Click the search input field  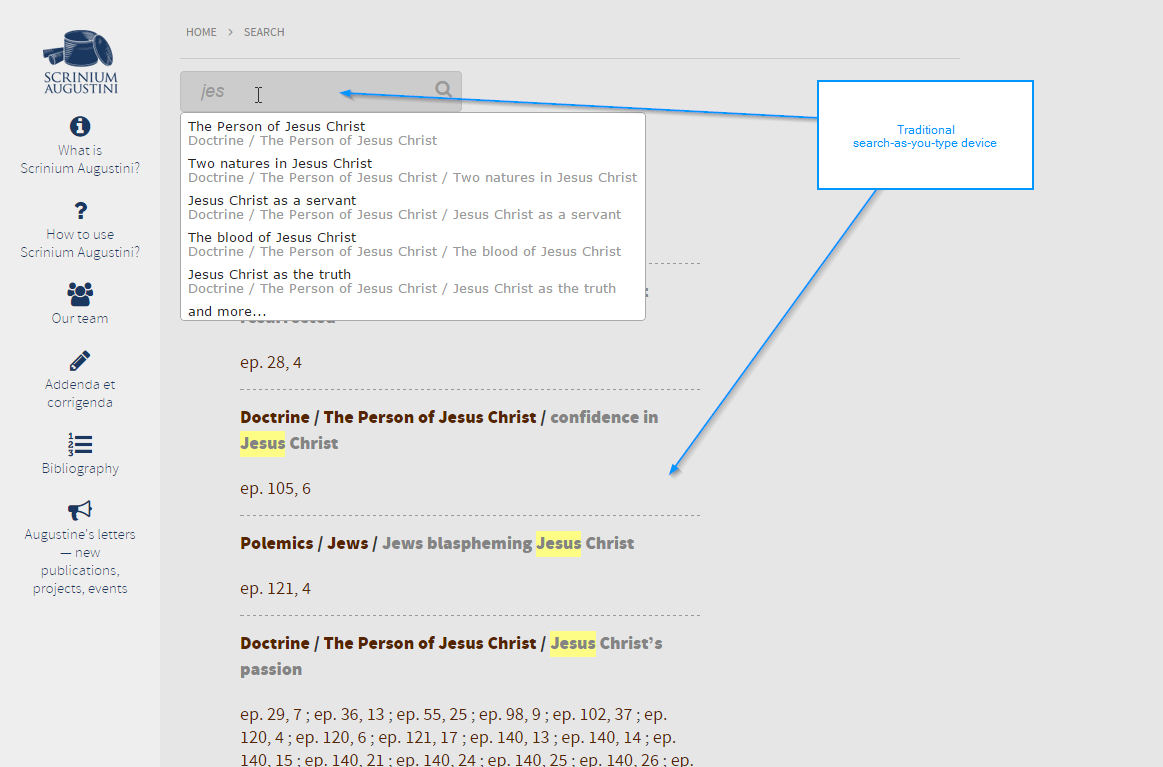coord(310,92)
